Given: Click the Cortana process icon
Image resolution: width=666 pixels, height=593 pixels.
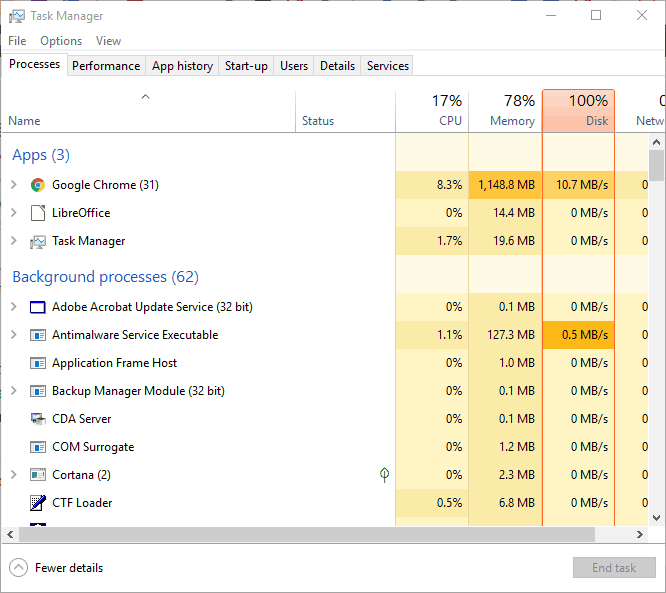Looking at the screenshot, I should click(38, 474).
